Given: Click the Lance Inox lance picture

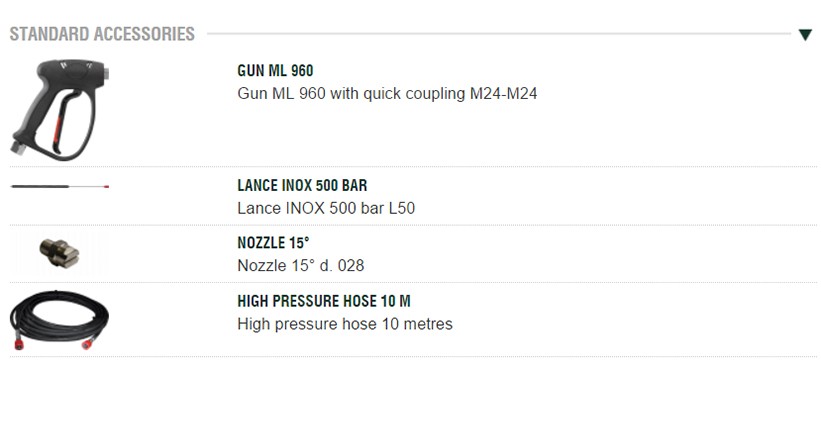Looking at the screenshot, I should pos(58,187).
